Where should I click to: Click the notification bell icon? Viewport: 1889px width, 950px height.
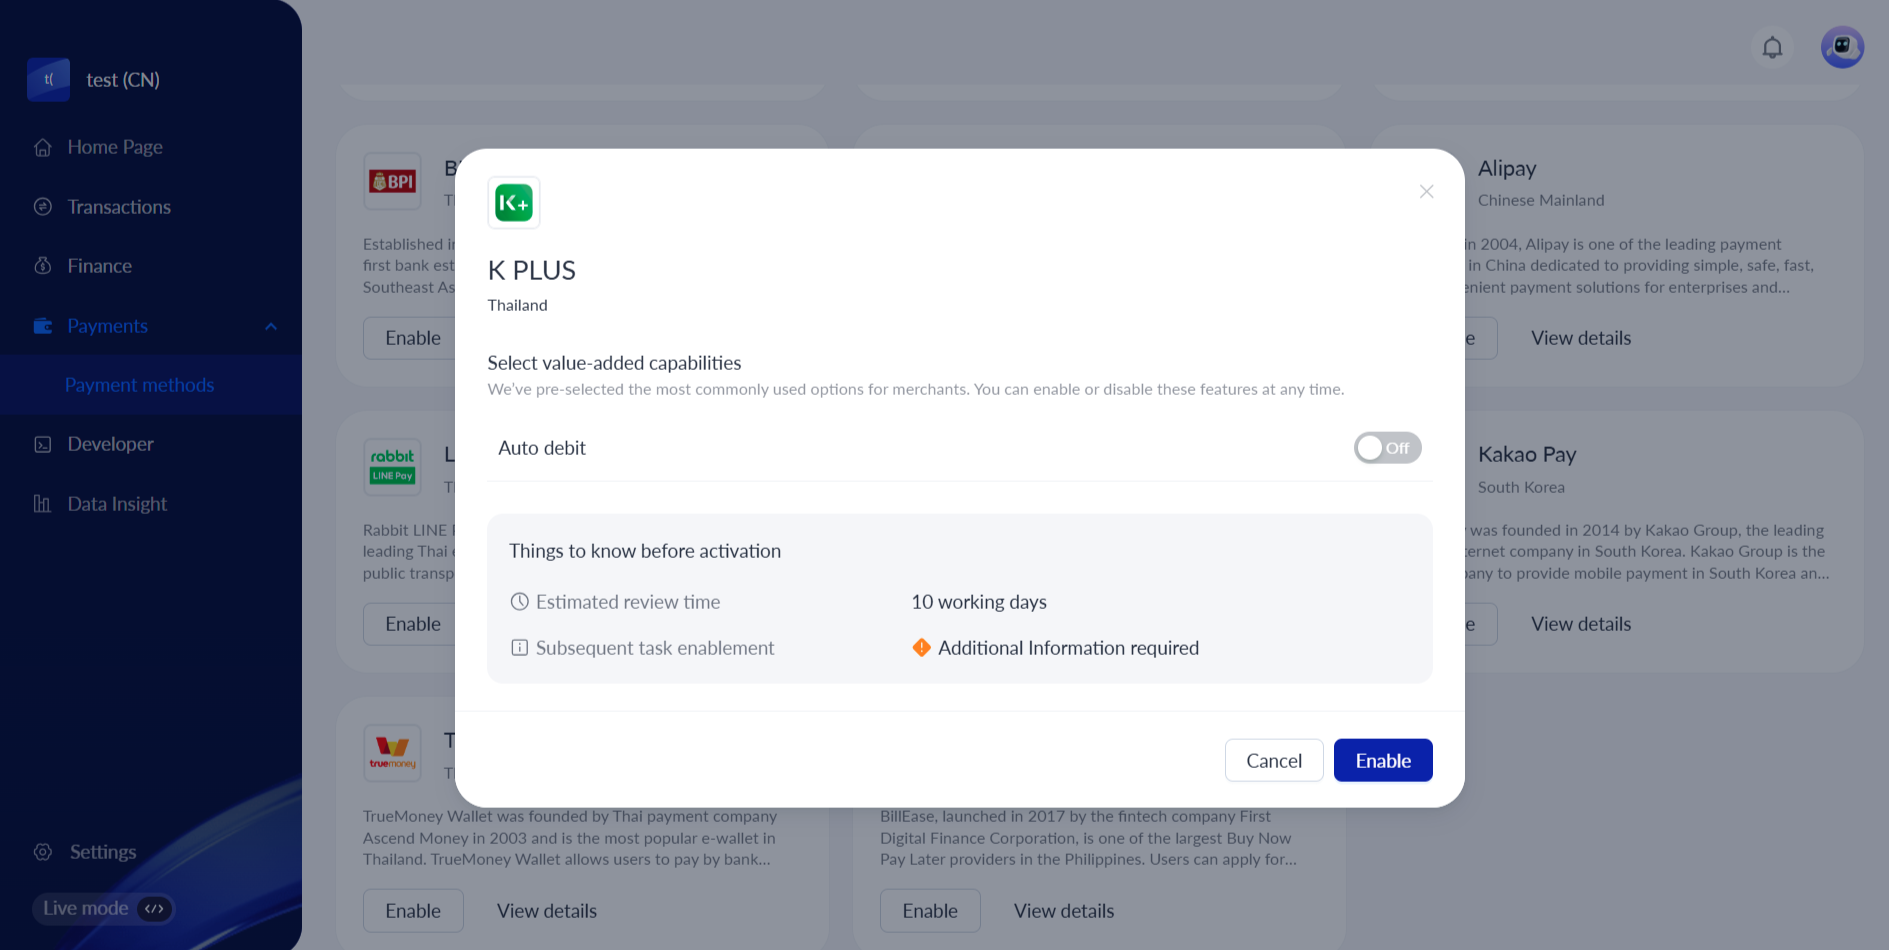click(1772, 47)
